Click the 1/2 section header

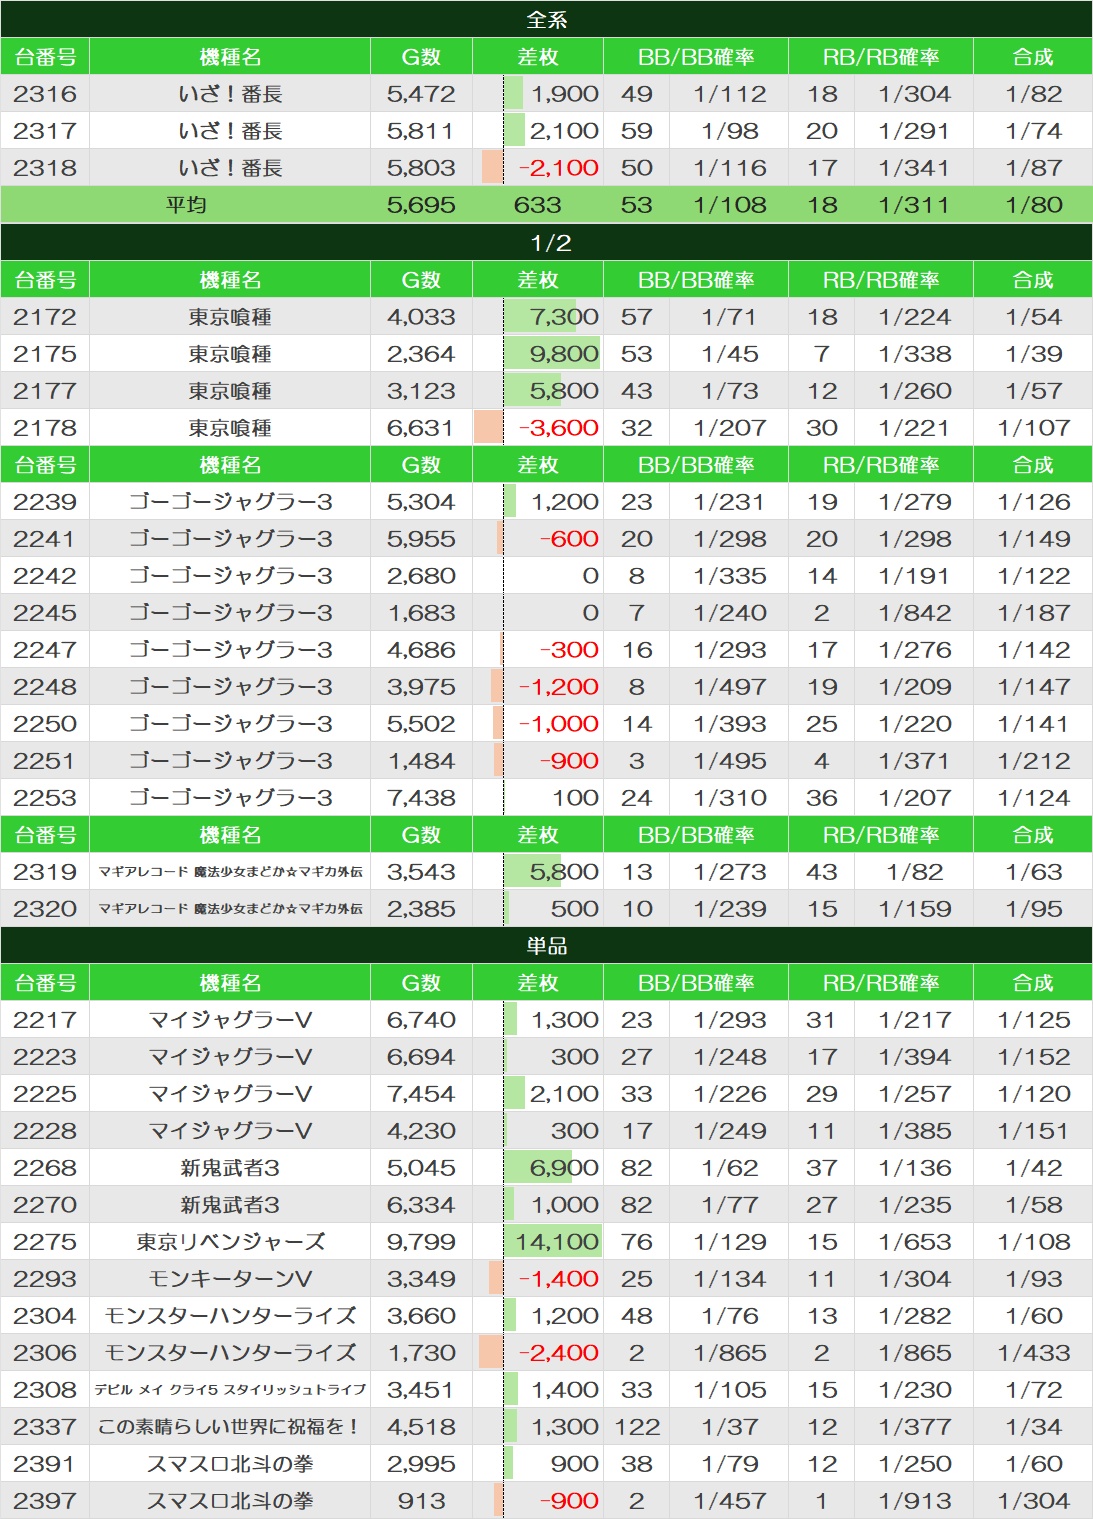pos(546,243)
